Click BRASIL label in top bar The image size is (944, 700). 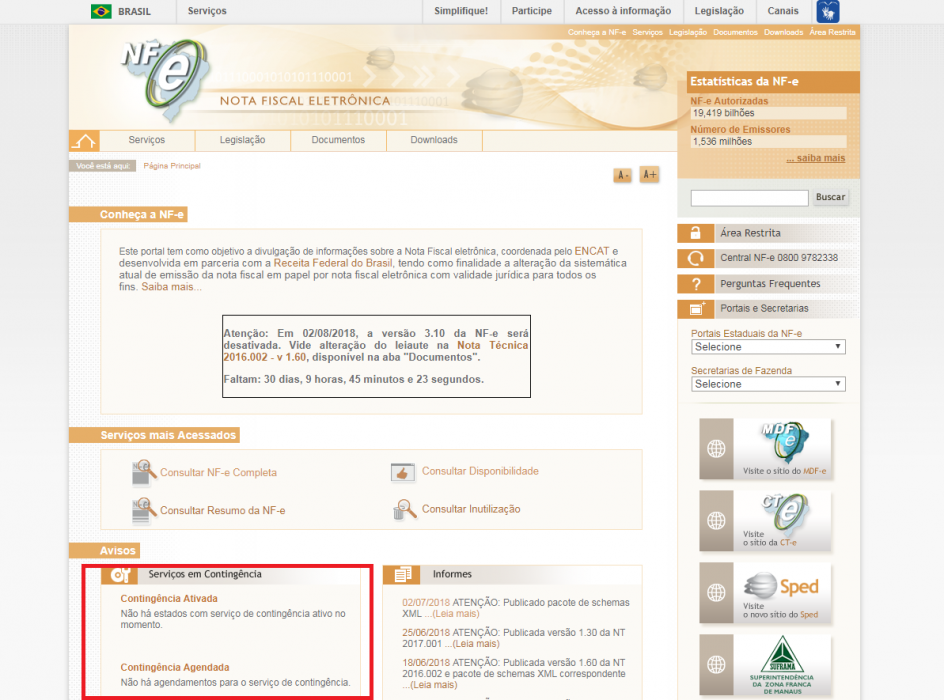click(134, 11)
